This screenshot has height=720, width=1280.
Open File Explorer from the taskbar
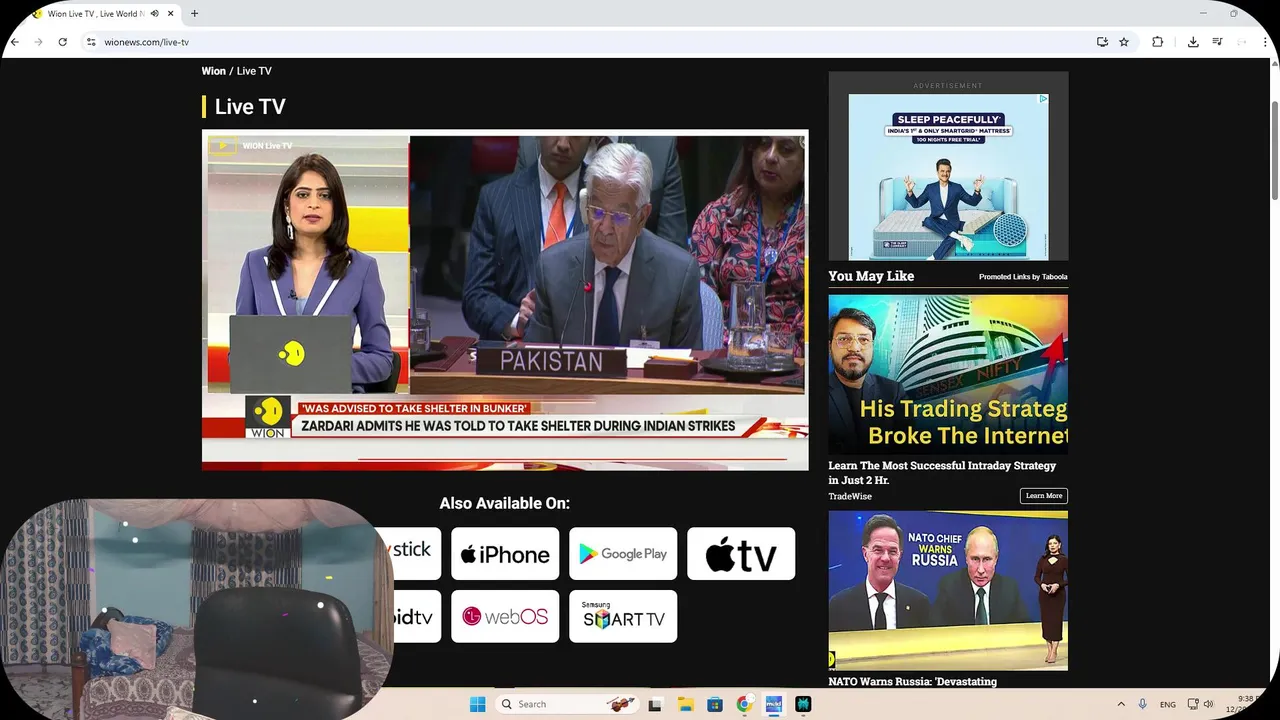[x=685, y=704]
